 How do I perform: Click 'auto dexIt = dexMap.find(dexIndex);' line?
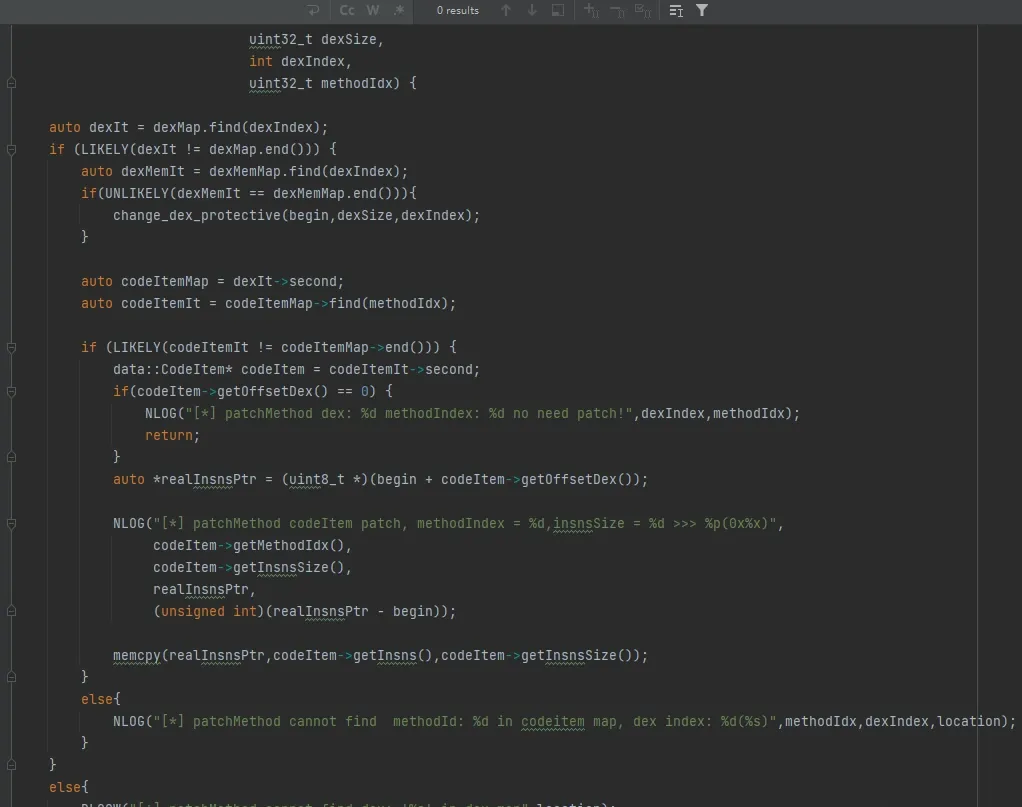coord(188,128)
